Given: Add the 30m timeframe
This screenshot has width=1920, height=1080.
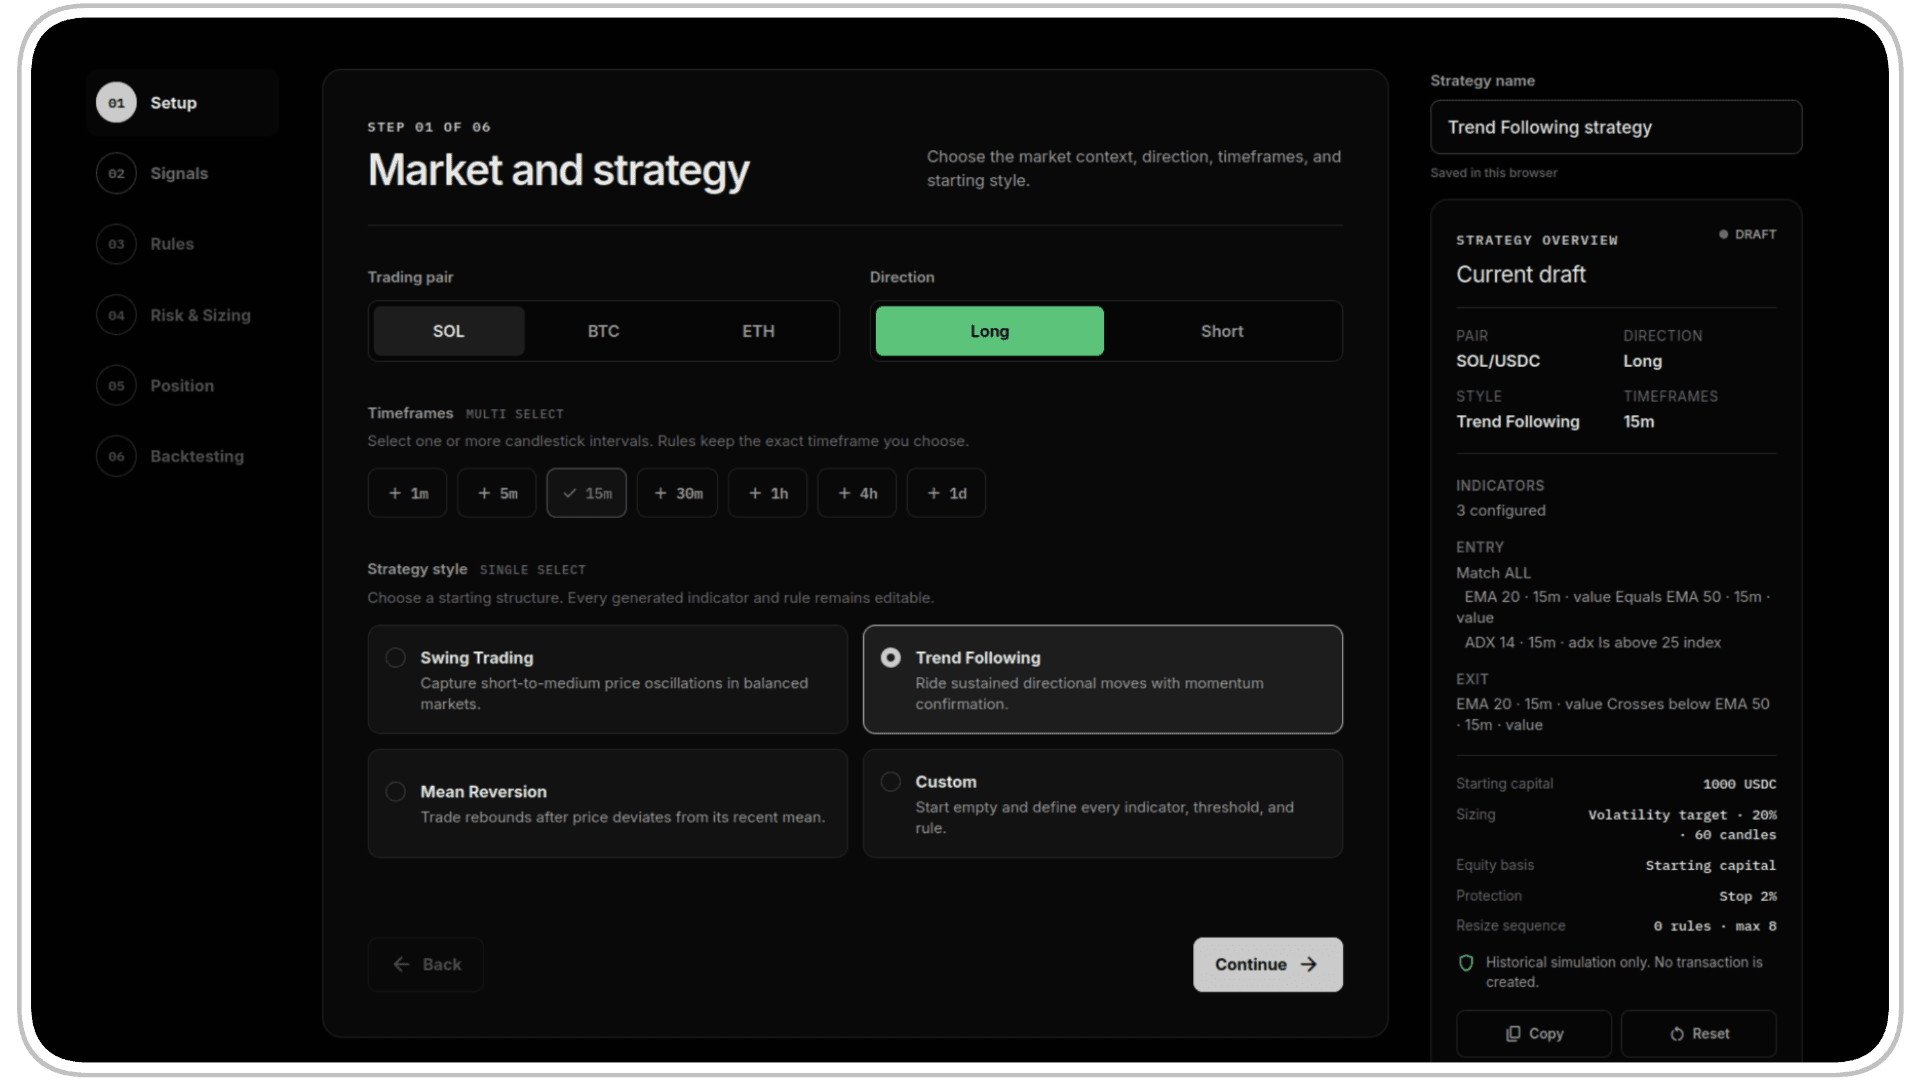Looking at the screenshot, I should point(677,493).
